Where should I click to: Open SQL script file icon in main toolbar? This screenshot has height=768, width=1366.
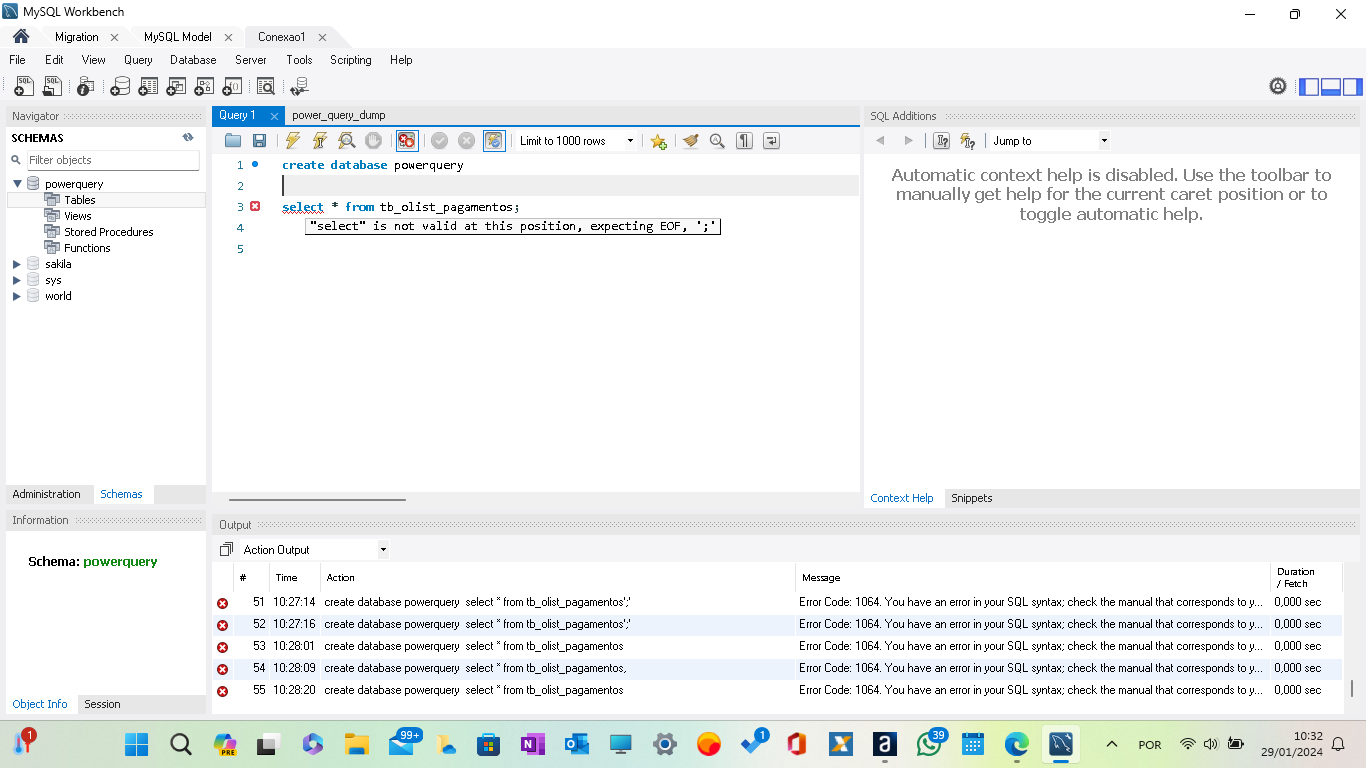click(52, 87)
